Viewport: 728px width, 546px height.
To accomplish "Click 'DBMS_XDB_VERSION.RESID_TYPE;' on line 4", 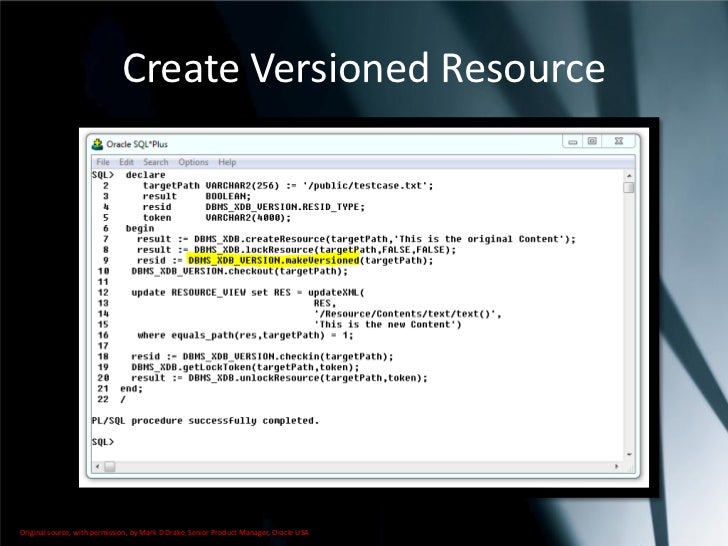I will tap(285, 207).
